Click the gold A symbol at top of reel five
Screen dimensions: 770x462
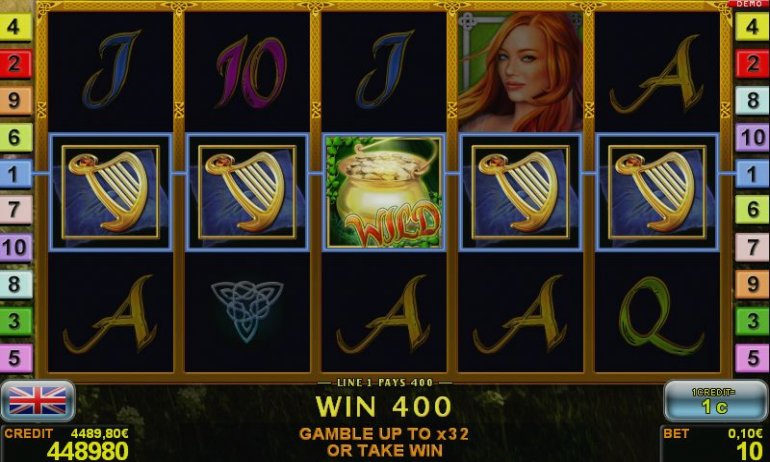[657, 74]
